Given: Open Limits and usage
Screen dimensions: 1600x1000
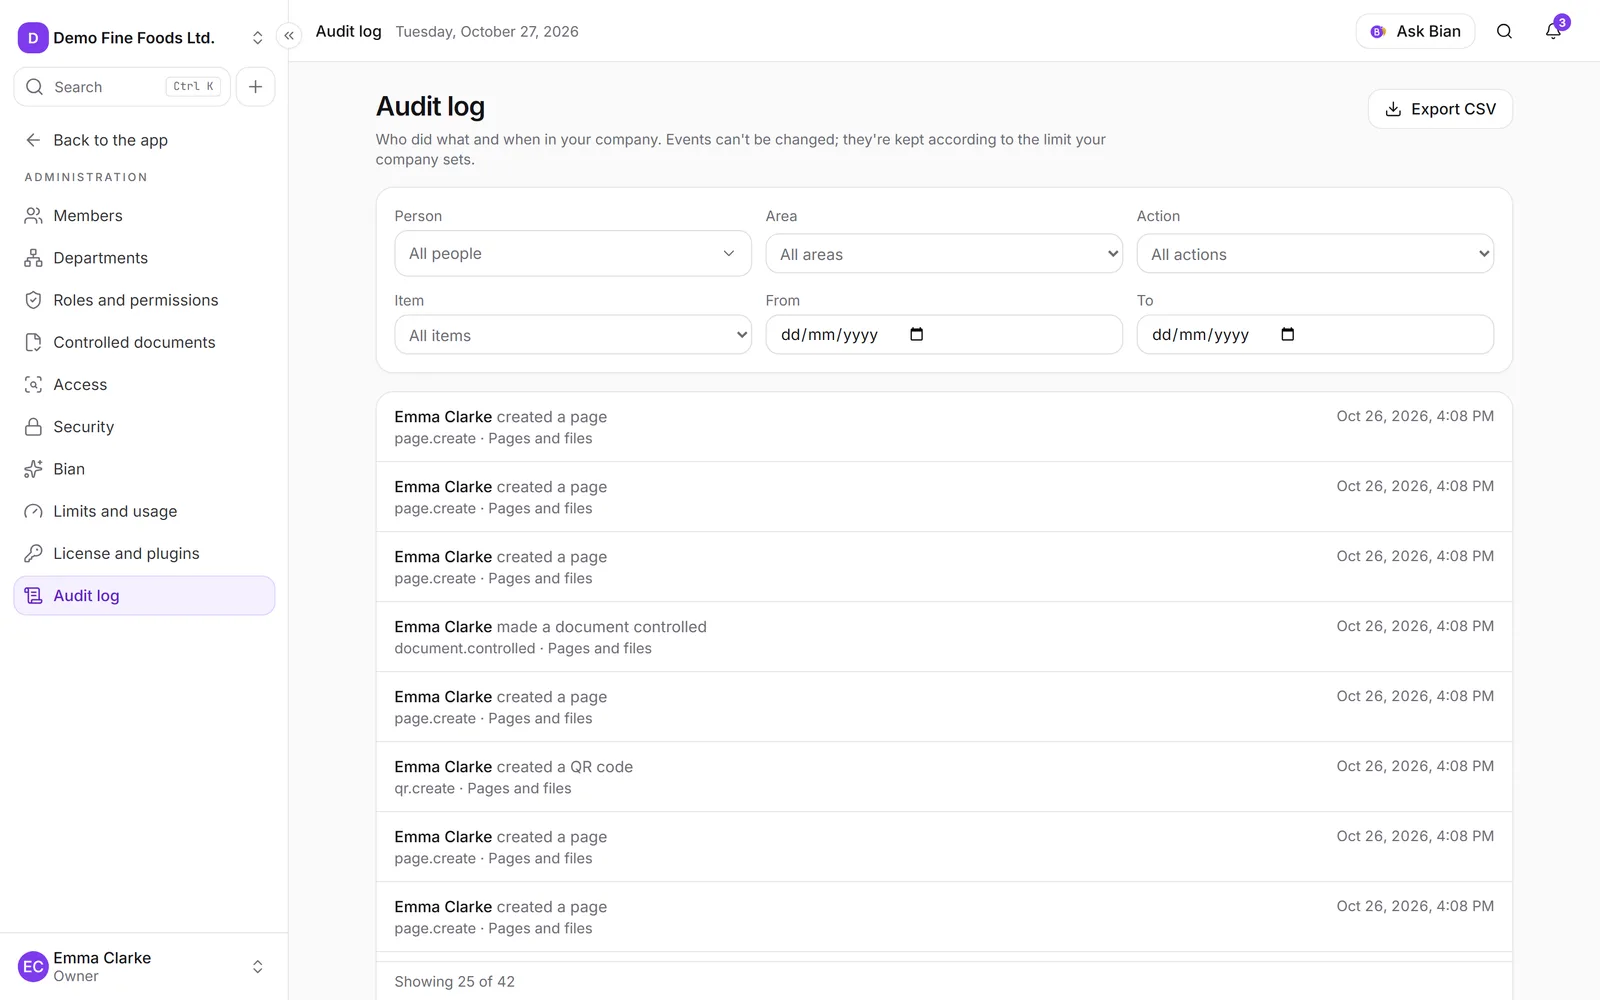Looking at the screenshot, I should (144, 511).
